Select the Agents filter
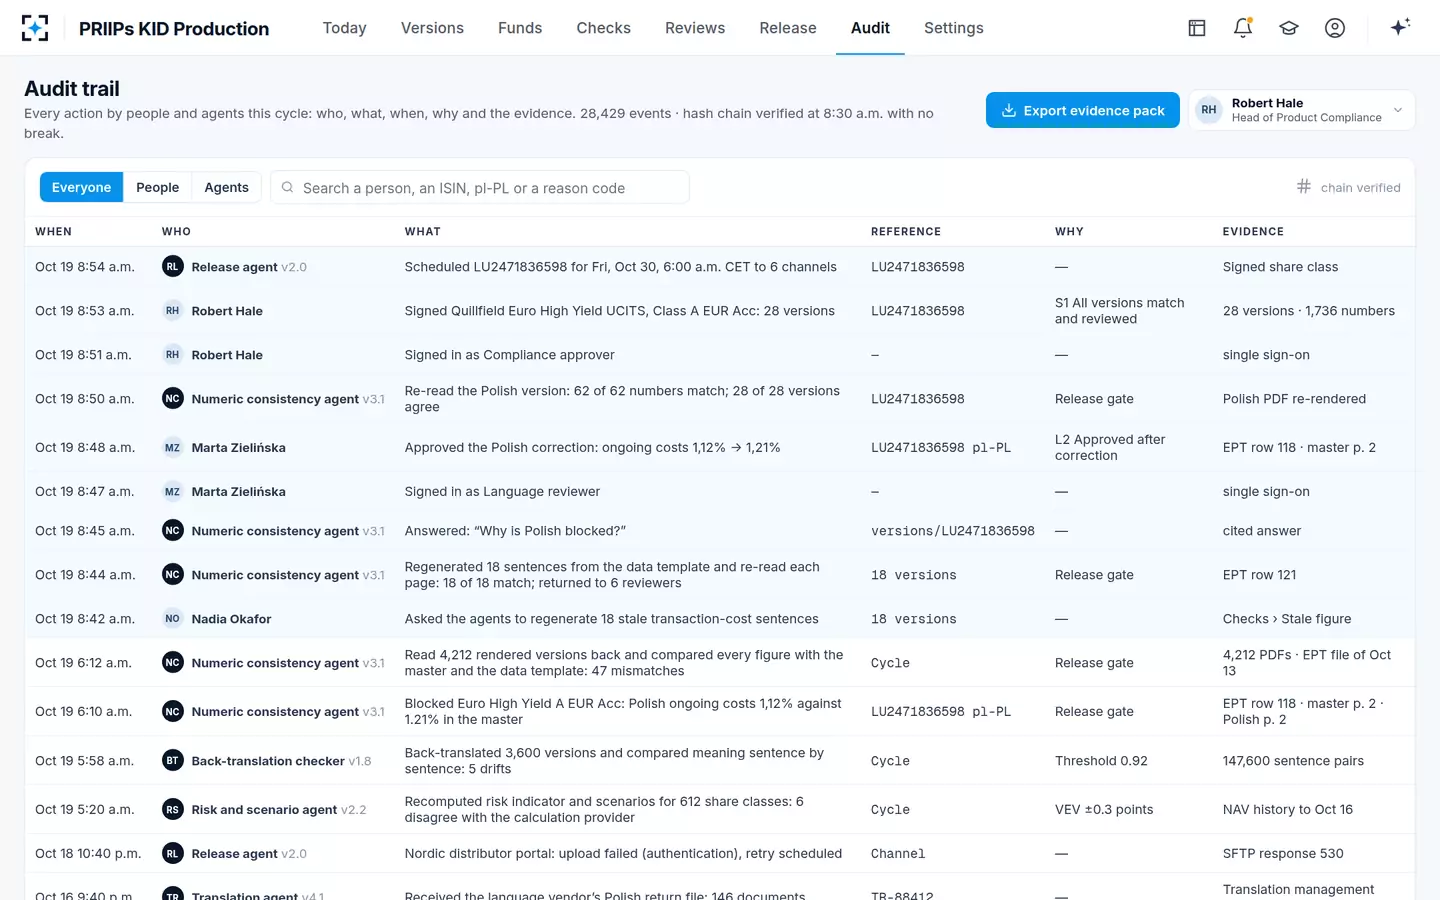Viewport: 1440px width, 900px height. [x=226, y=187]
